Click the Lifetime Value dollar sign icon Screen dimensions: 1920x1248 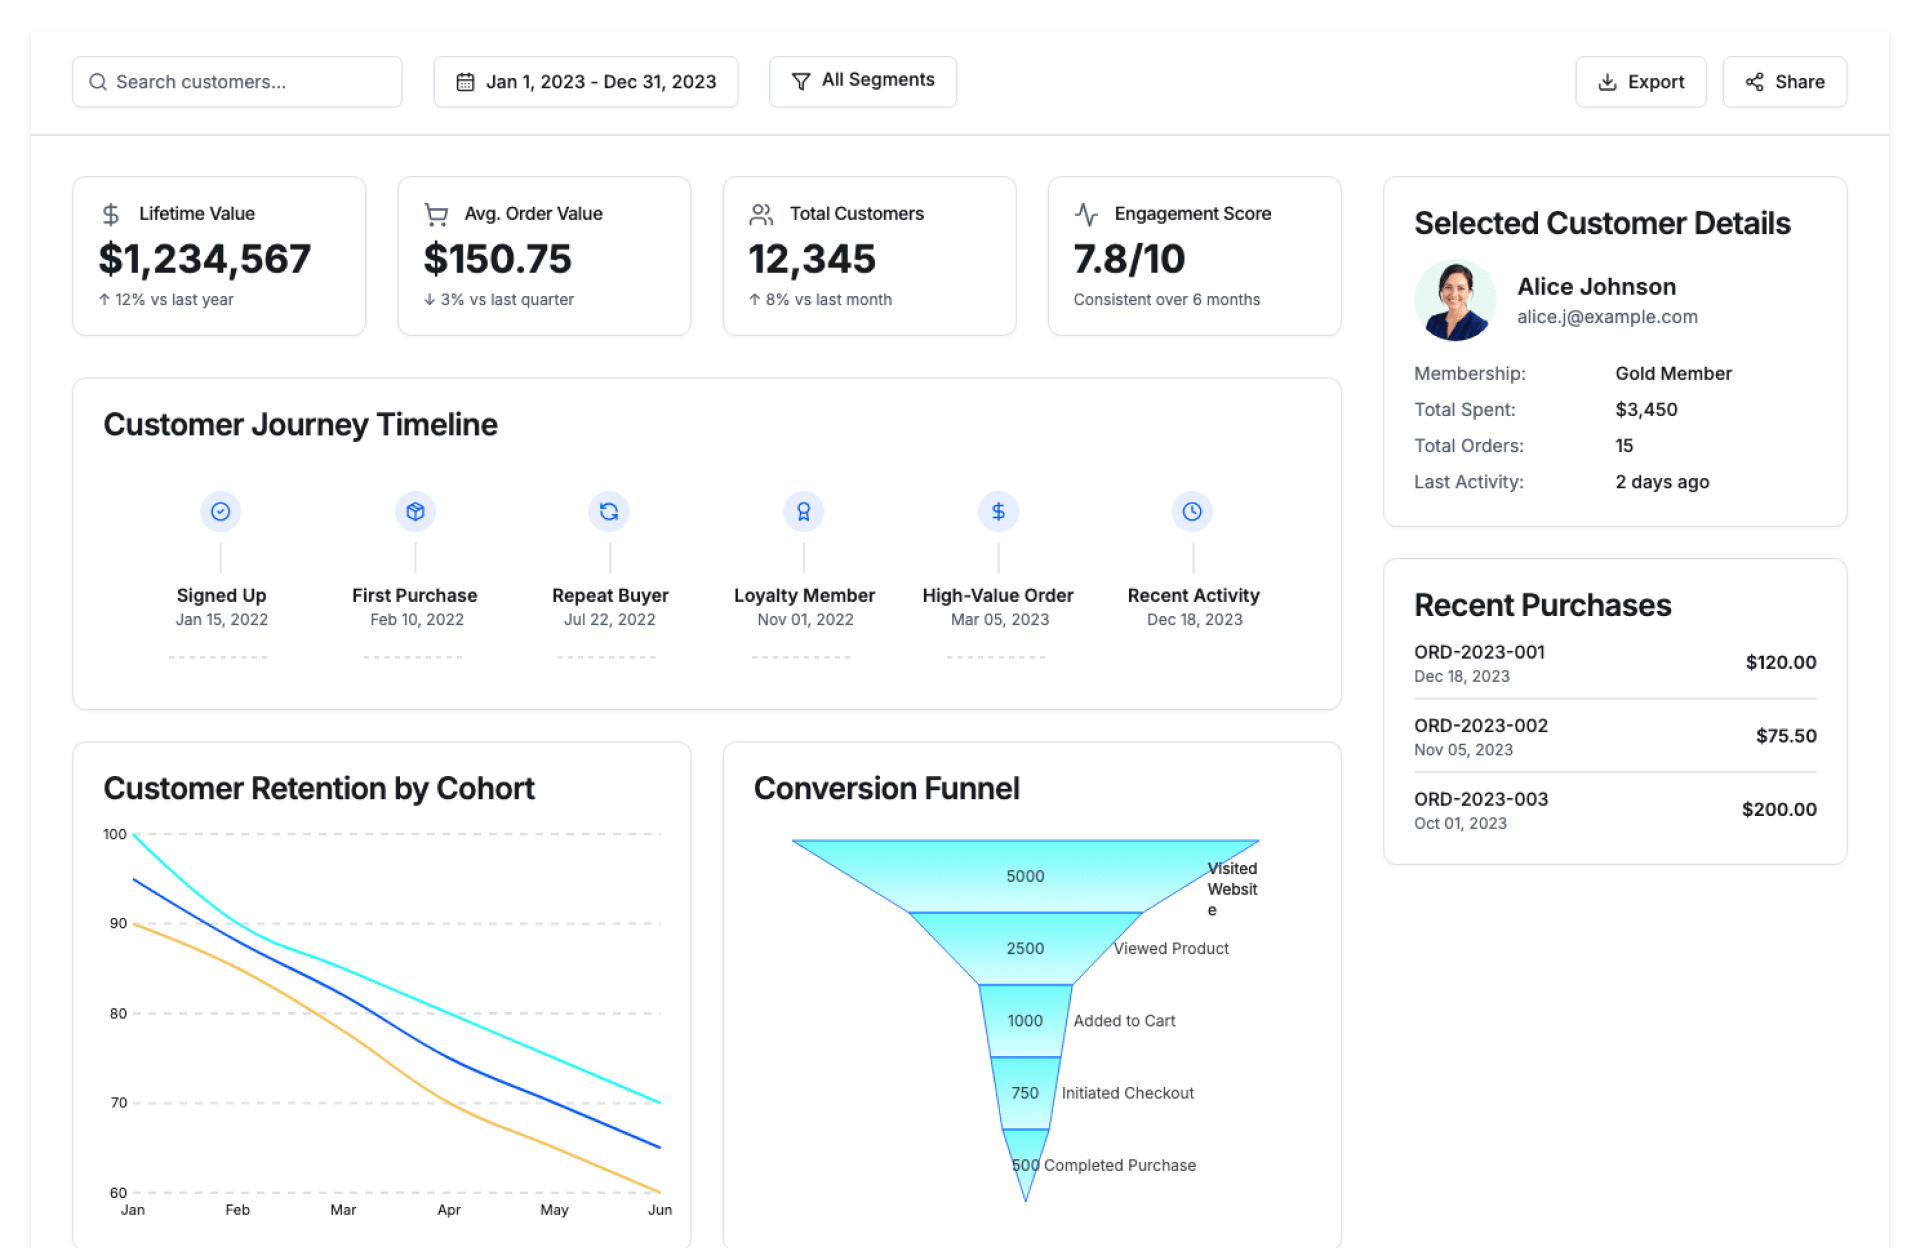pyautogui.click(x=111, y=214)
